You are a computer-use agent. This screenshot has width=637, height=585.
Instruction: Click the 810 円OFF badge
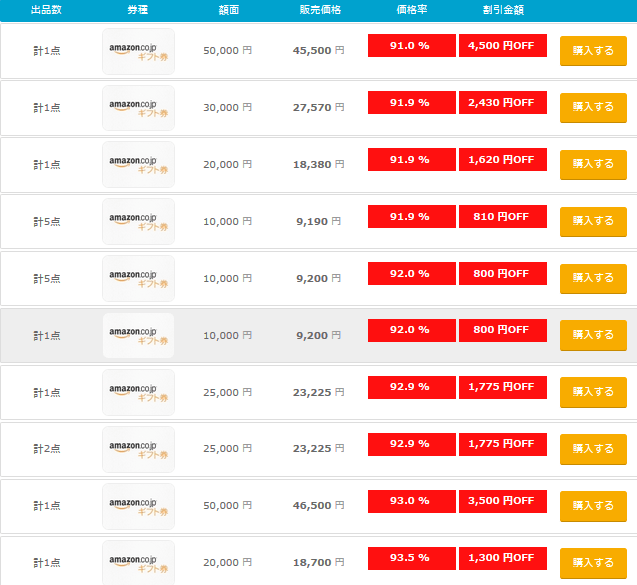(503, 217)
